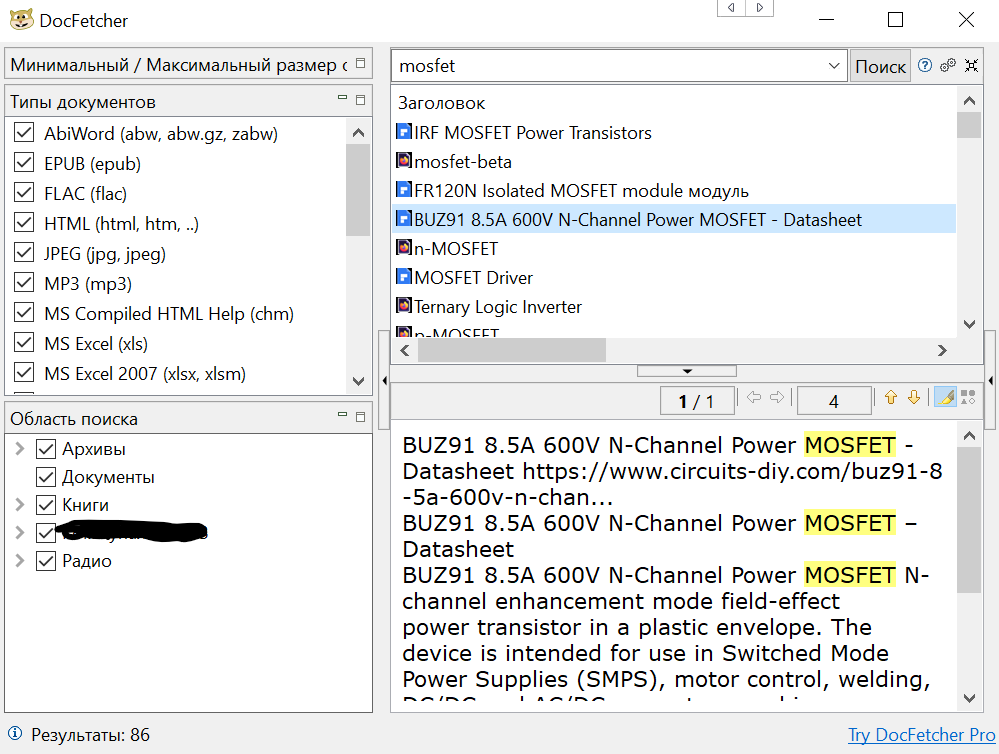
Task: Uncheck AbiWord document type
Action: (24, 133)
